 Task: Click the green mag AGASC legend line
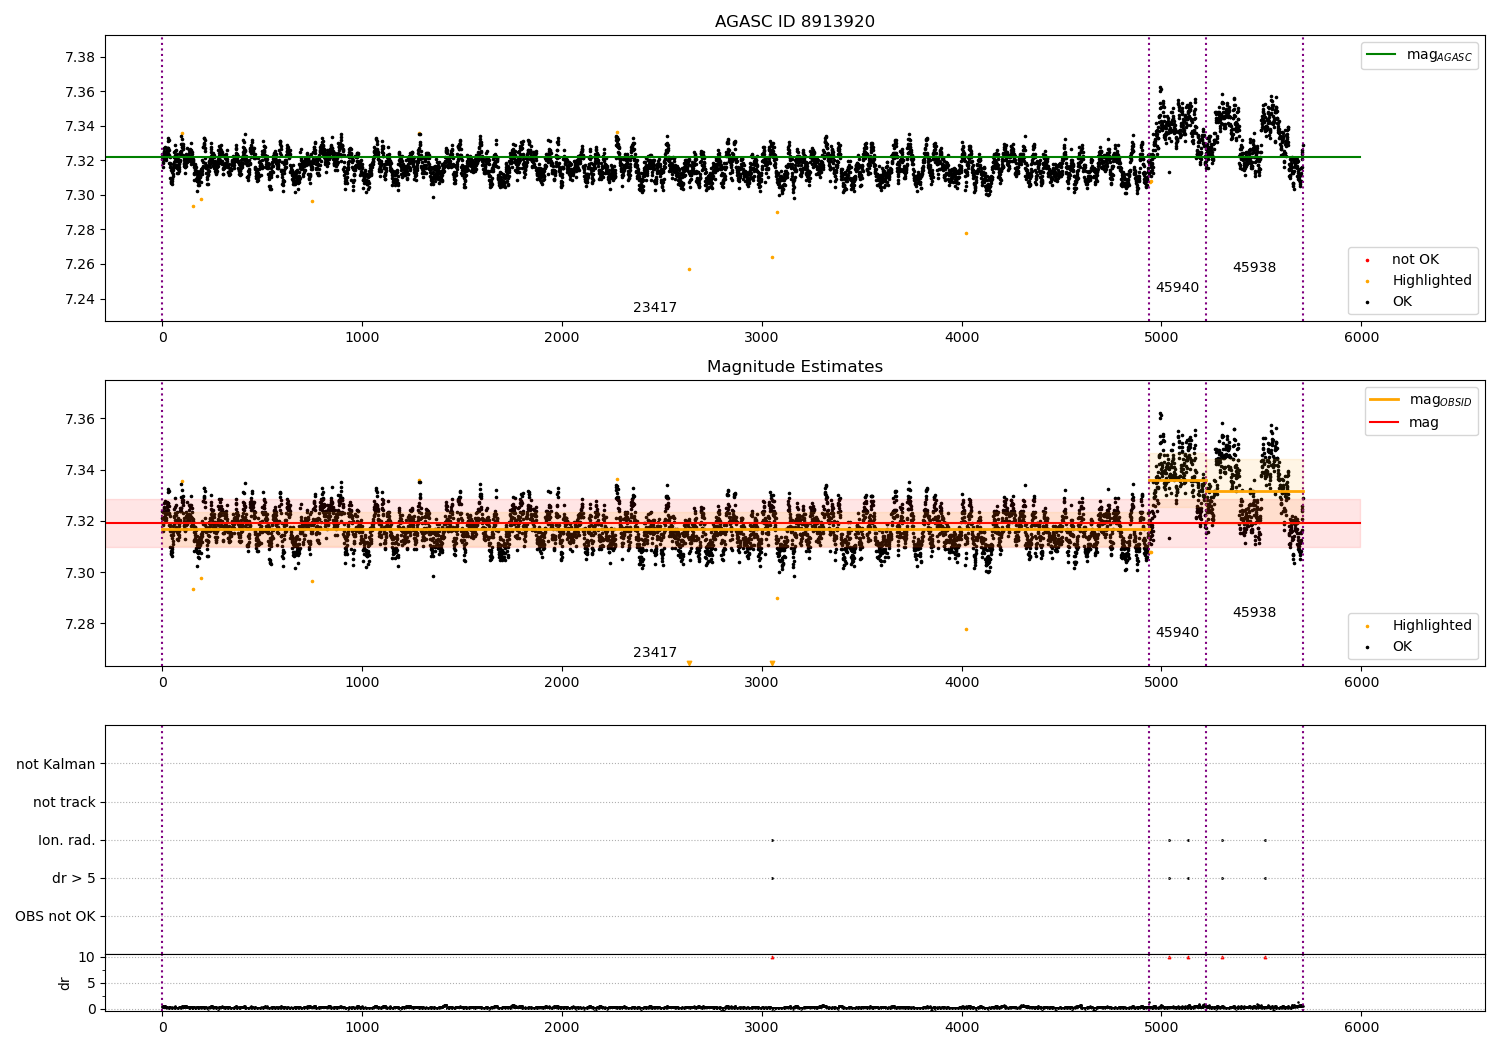(x=1383, y=55)
